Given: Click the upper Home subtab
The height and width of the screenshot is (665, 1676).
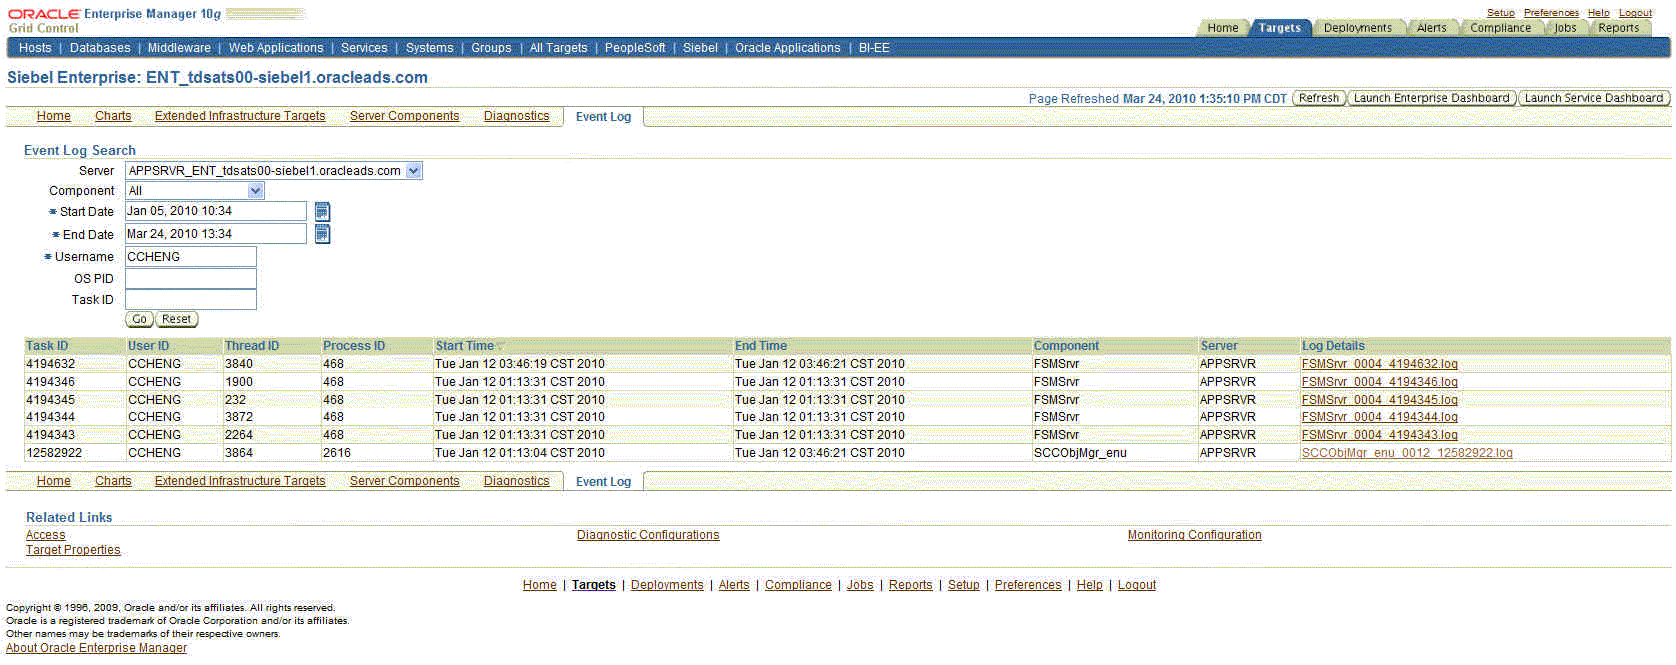Looking at the screenshot, I should (x=54, y=116).
